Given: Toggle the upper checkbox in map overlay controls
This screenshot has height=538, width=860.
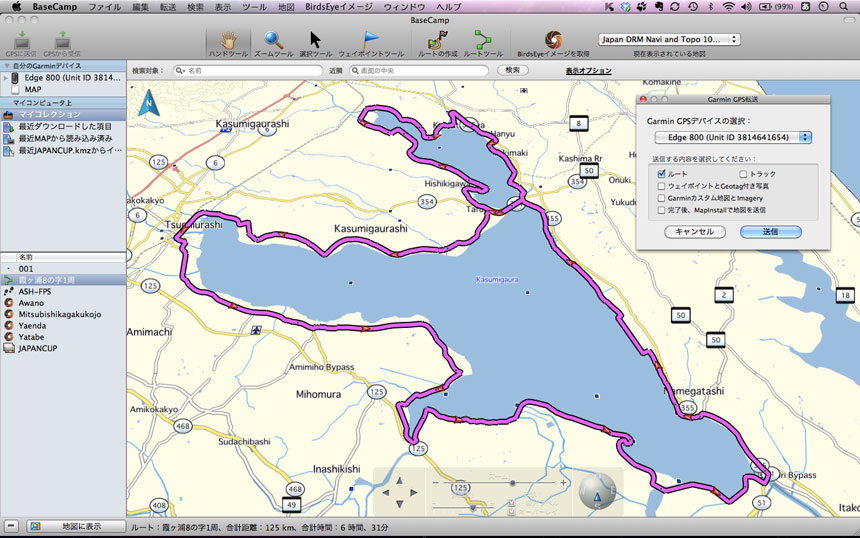Looking at the screenshot, I should (x=512, y=503).
